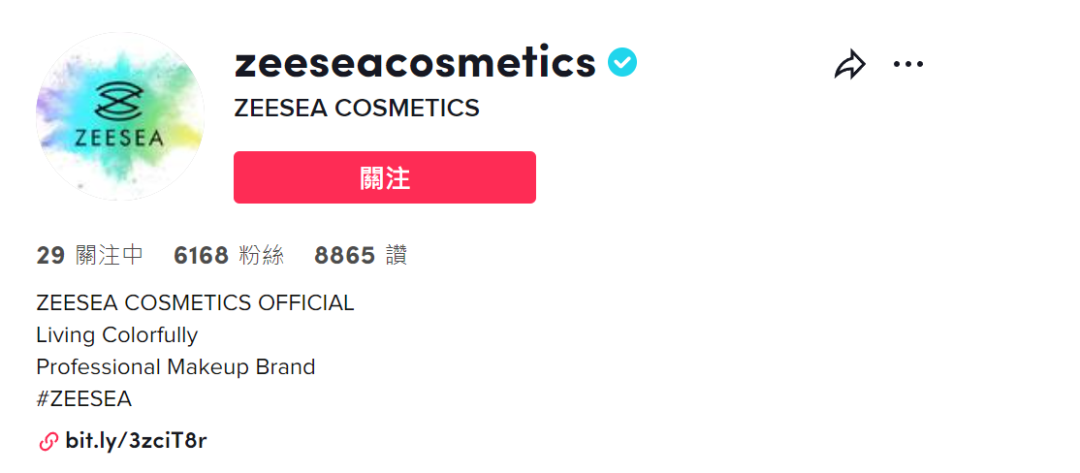1080x473 pixels.
Task: Click the ZEESEA COSMETICS display name
Action: pos(356,108)
